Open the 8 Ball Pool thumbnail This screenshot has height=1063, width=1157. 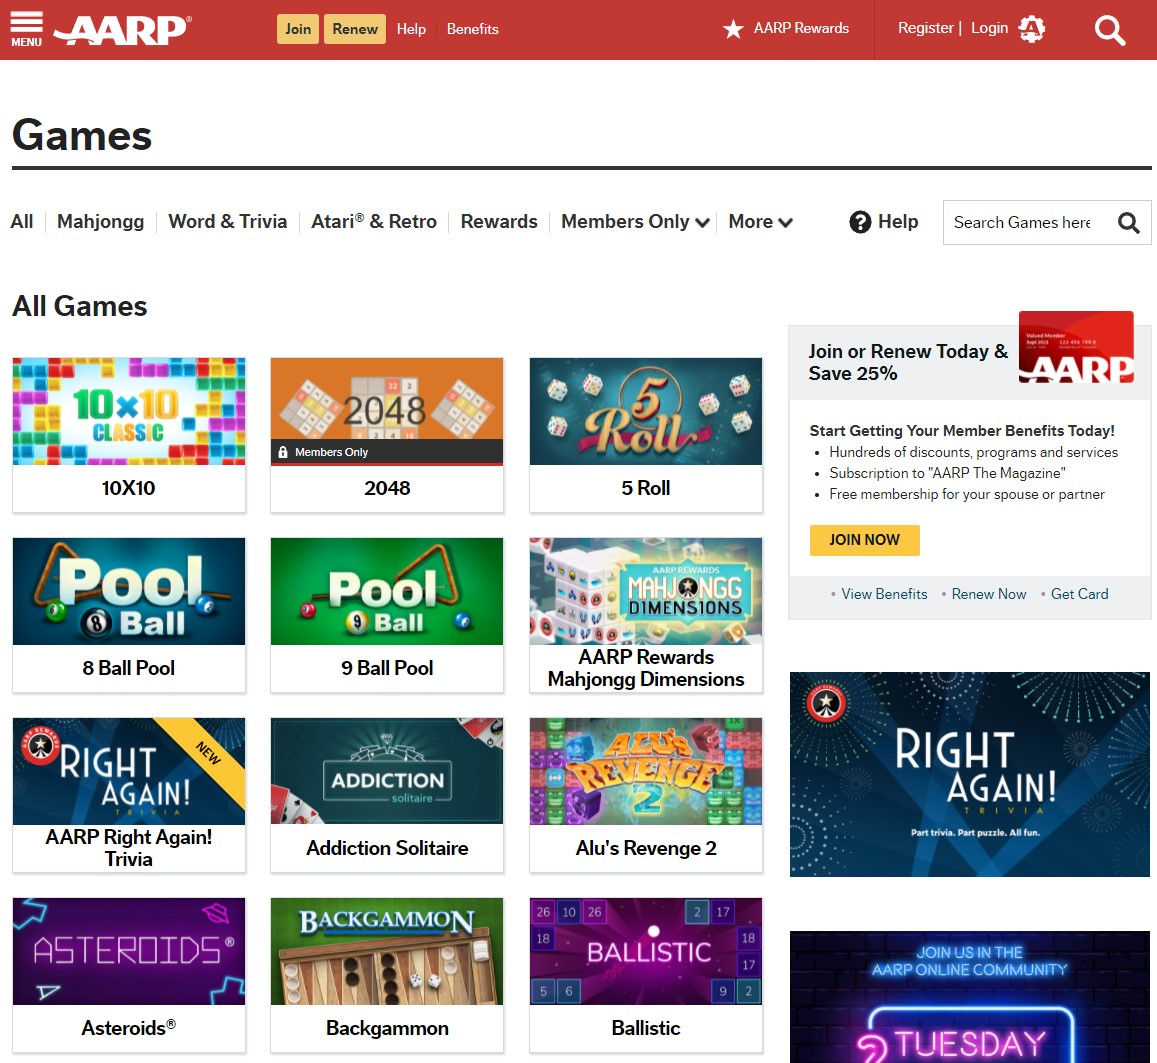pos(129,592)
